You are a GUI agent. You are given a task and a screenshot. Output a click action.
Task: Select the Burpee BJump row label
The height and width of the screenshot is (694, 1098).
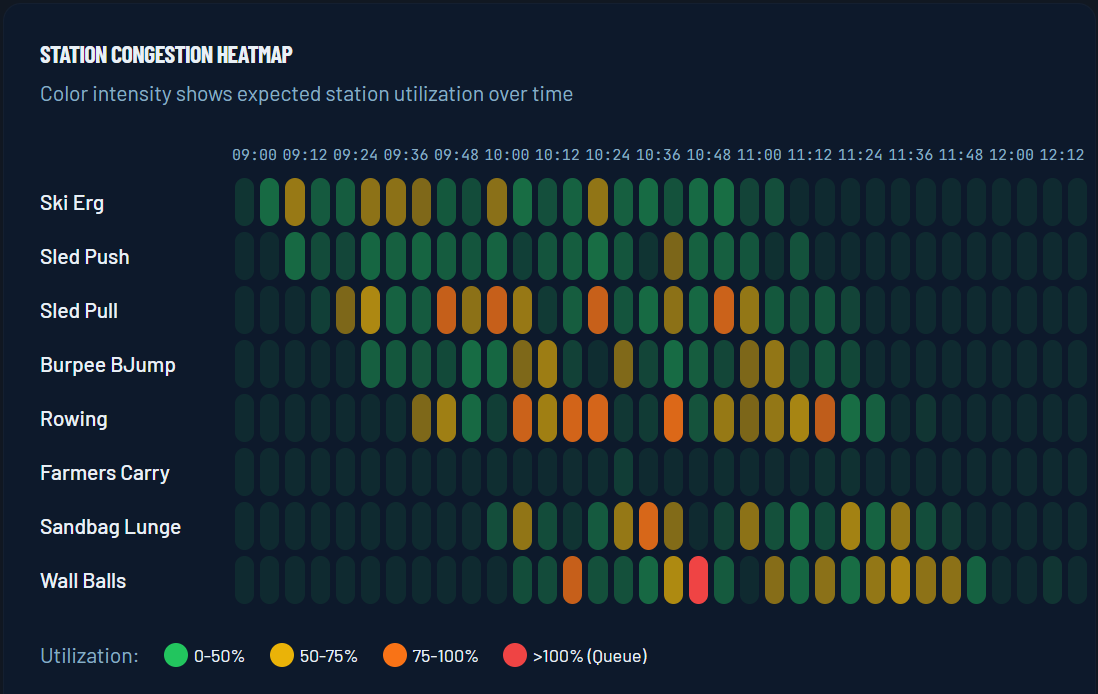click(108, 365)
